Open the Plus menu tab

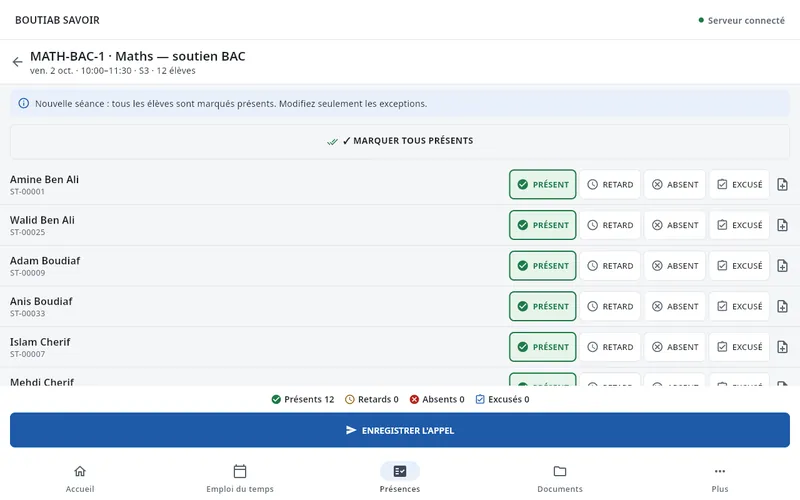720,478
